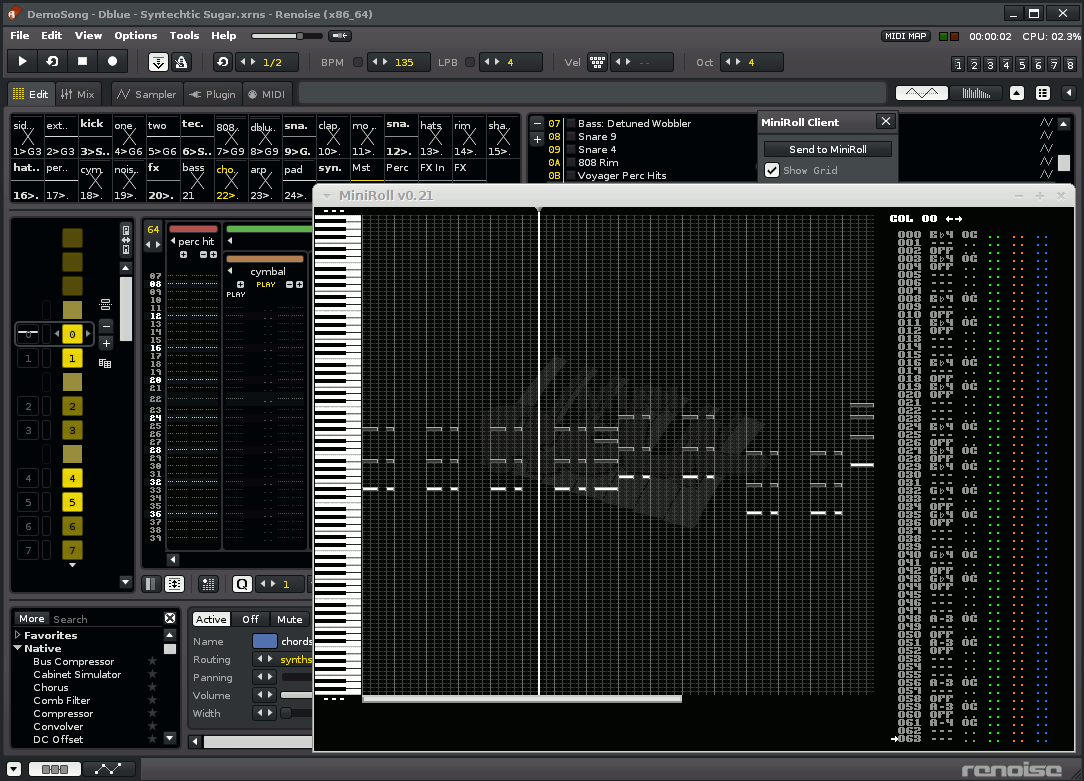Toggle the Snare 9 checkbox
Image resolution: width=1084 pixels, height=781 pixels.
point(571,137)
